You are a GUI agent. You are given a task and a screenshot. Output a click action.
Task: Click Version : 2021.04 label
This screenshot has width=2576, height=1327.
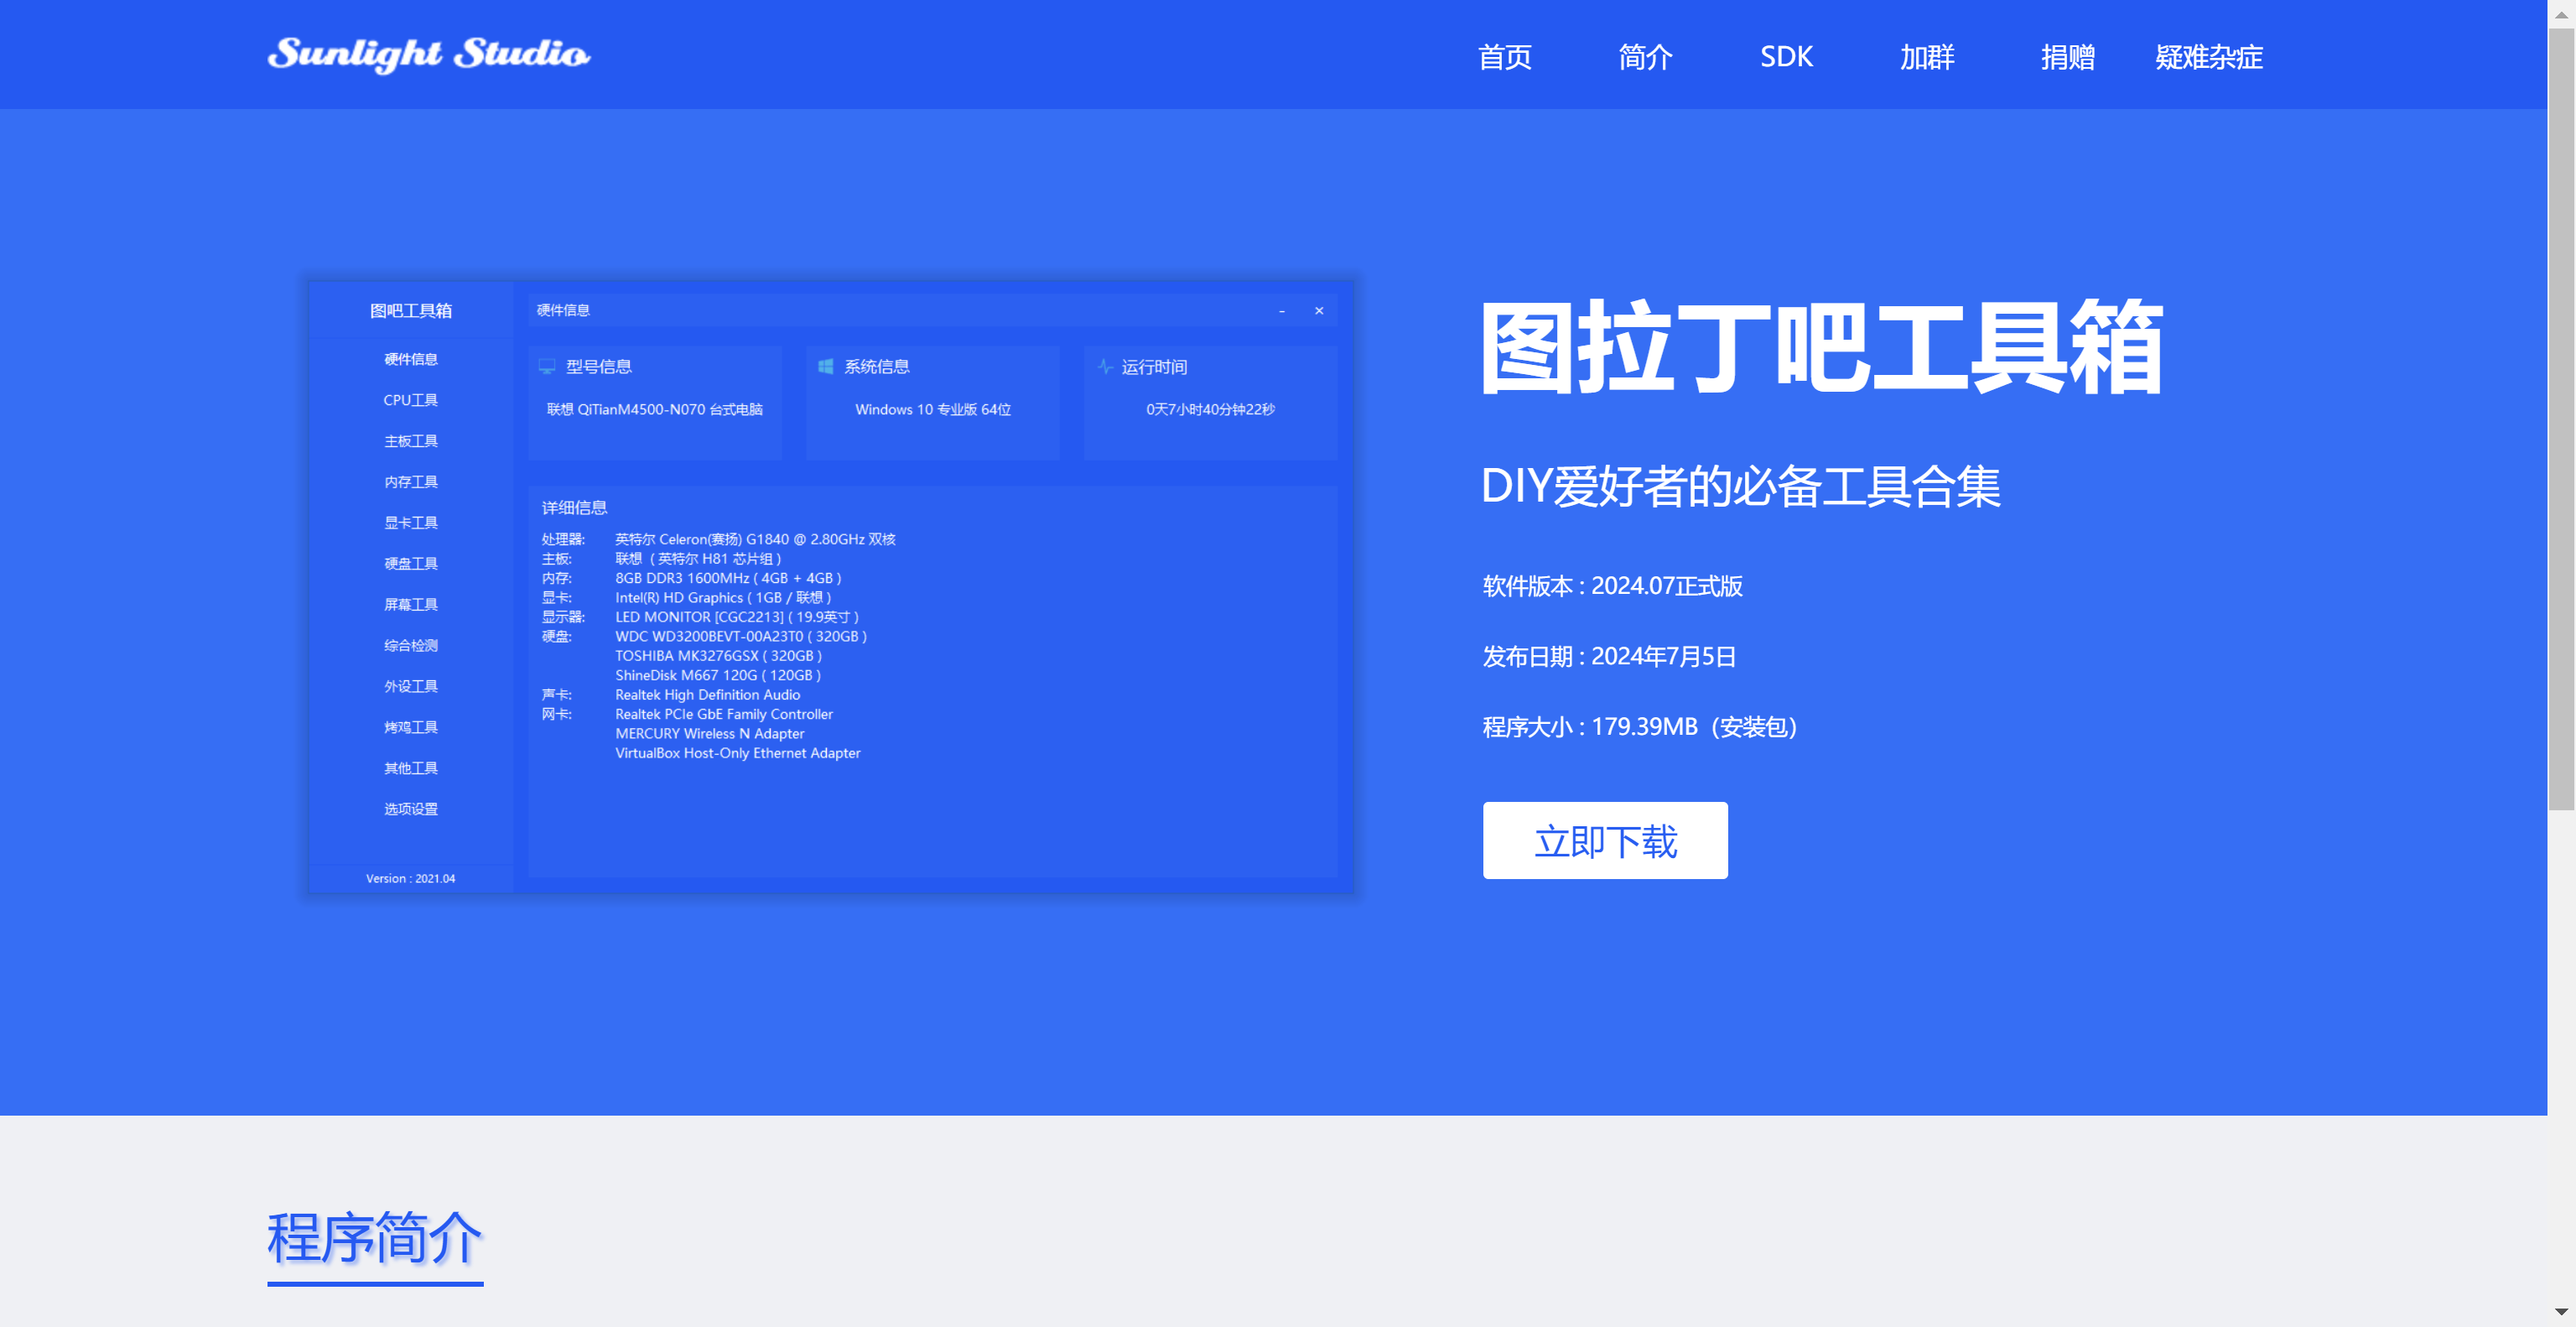pyautogui.click(x=410, y=879)
